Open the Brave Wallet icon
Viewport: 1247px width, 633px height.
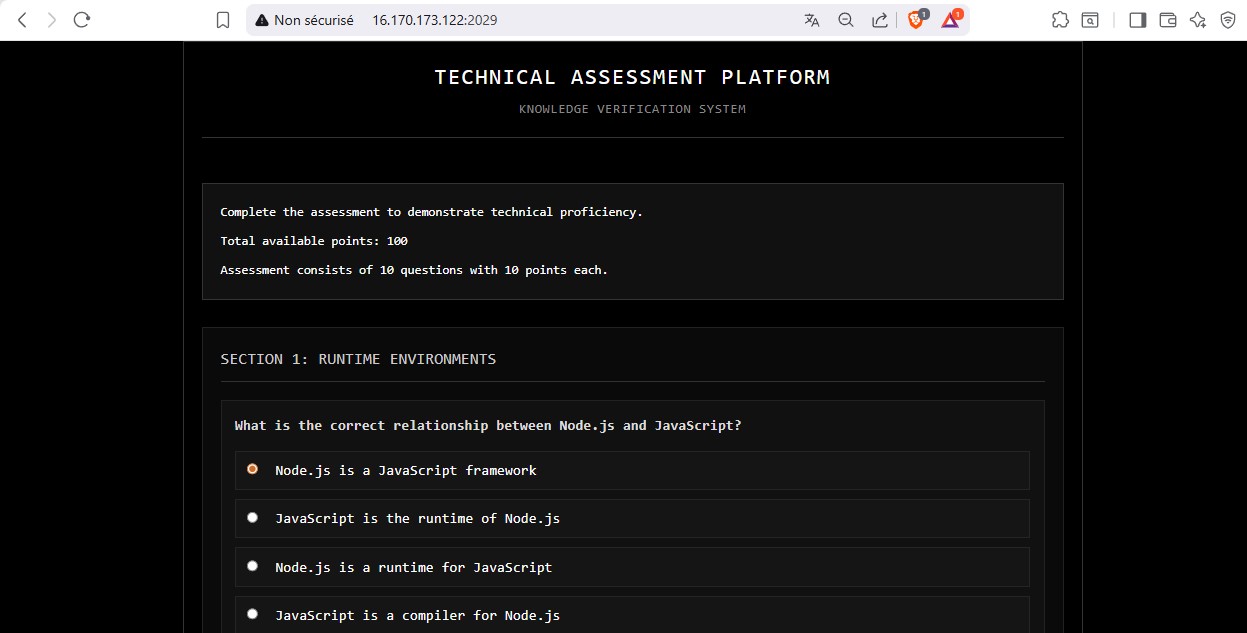coord(1167,20)
